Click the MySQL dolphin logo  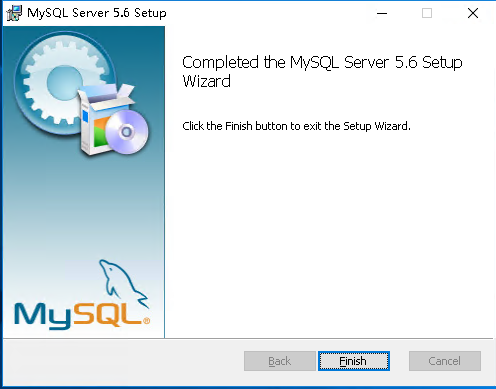click(123, 283)
